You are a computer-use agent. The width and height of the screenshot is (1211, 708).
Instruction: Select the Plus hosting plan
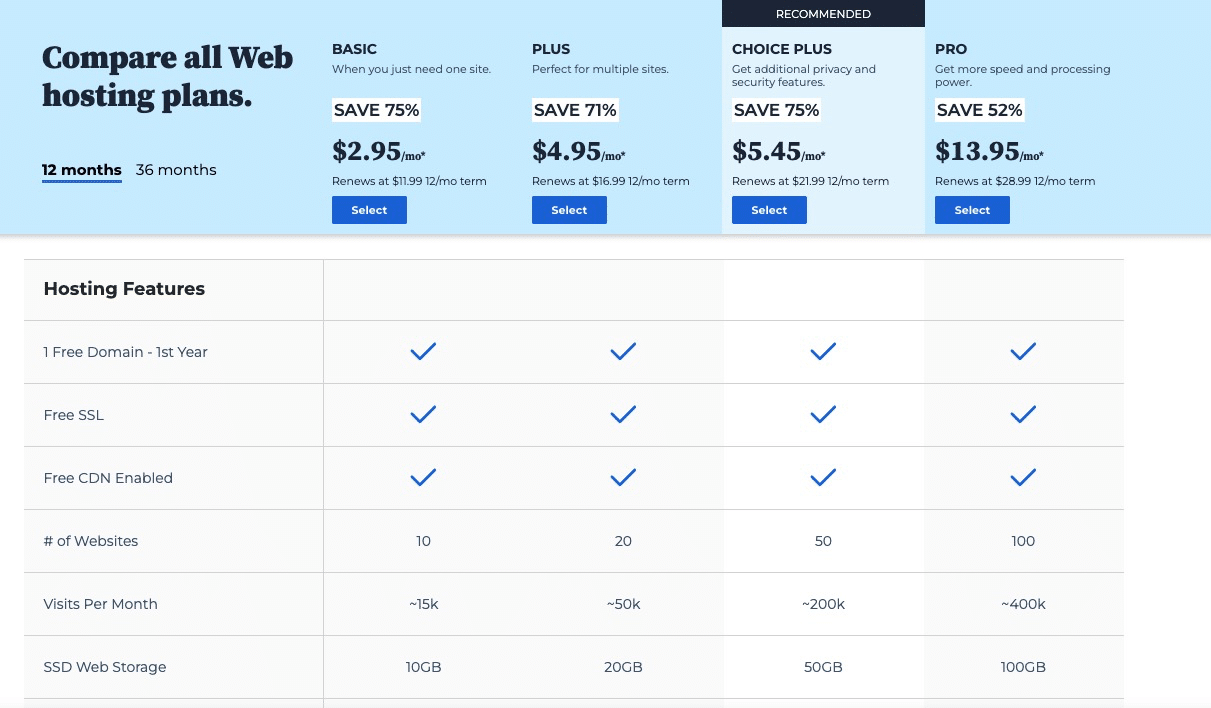[569, 210]
